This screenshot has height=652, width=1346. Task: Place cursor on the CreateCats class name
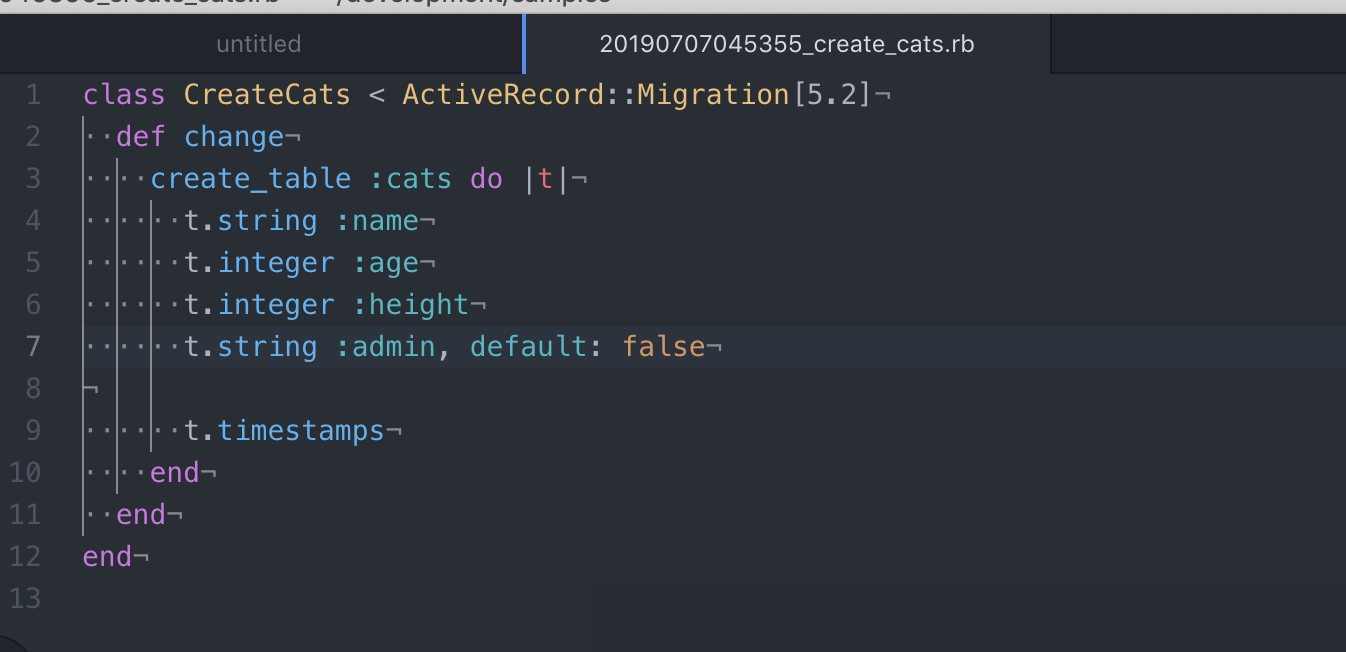pos(267,95)
